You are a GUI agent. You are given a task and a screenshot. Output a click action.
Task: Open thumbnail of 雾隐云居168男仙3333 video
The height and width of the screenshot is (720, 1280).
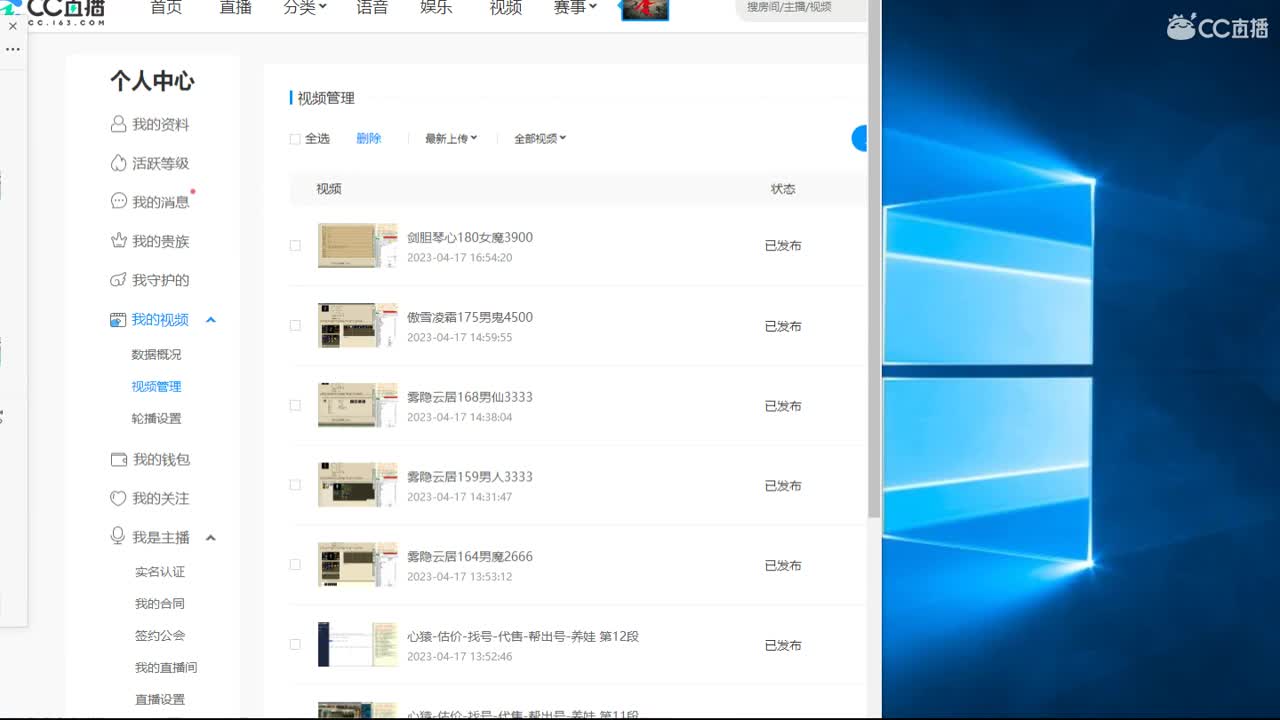tap(358, 405)
